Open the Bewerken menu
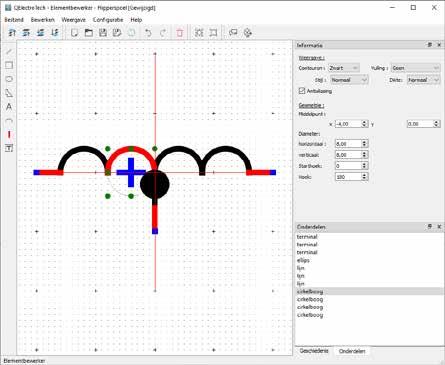Image resolution: width=445 pixels, height=365 pixels. pos(43,20)
